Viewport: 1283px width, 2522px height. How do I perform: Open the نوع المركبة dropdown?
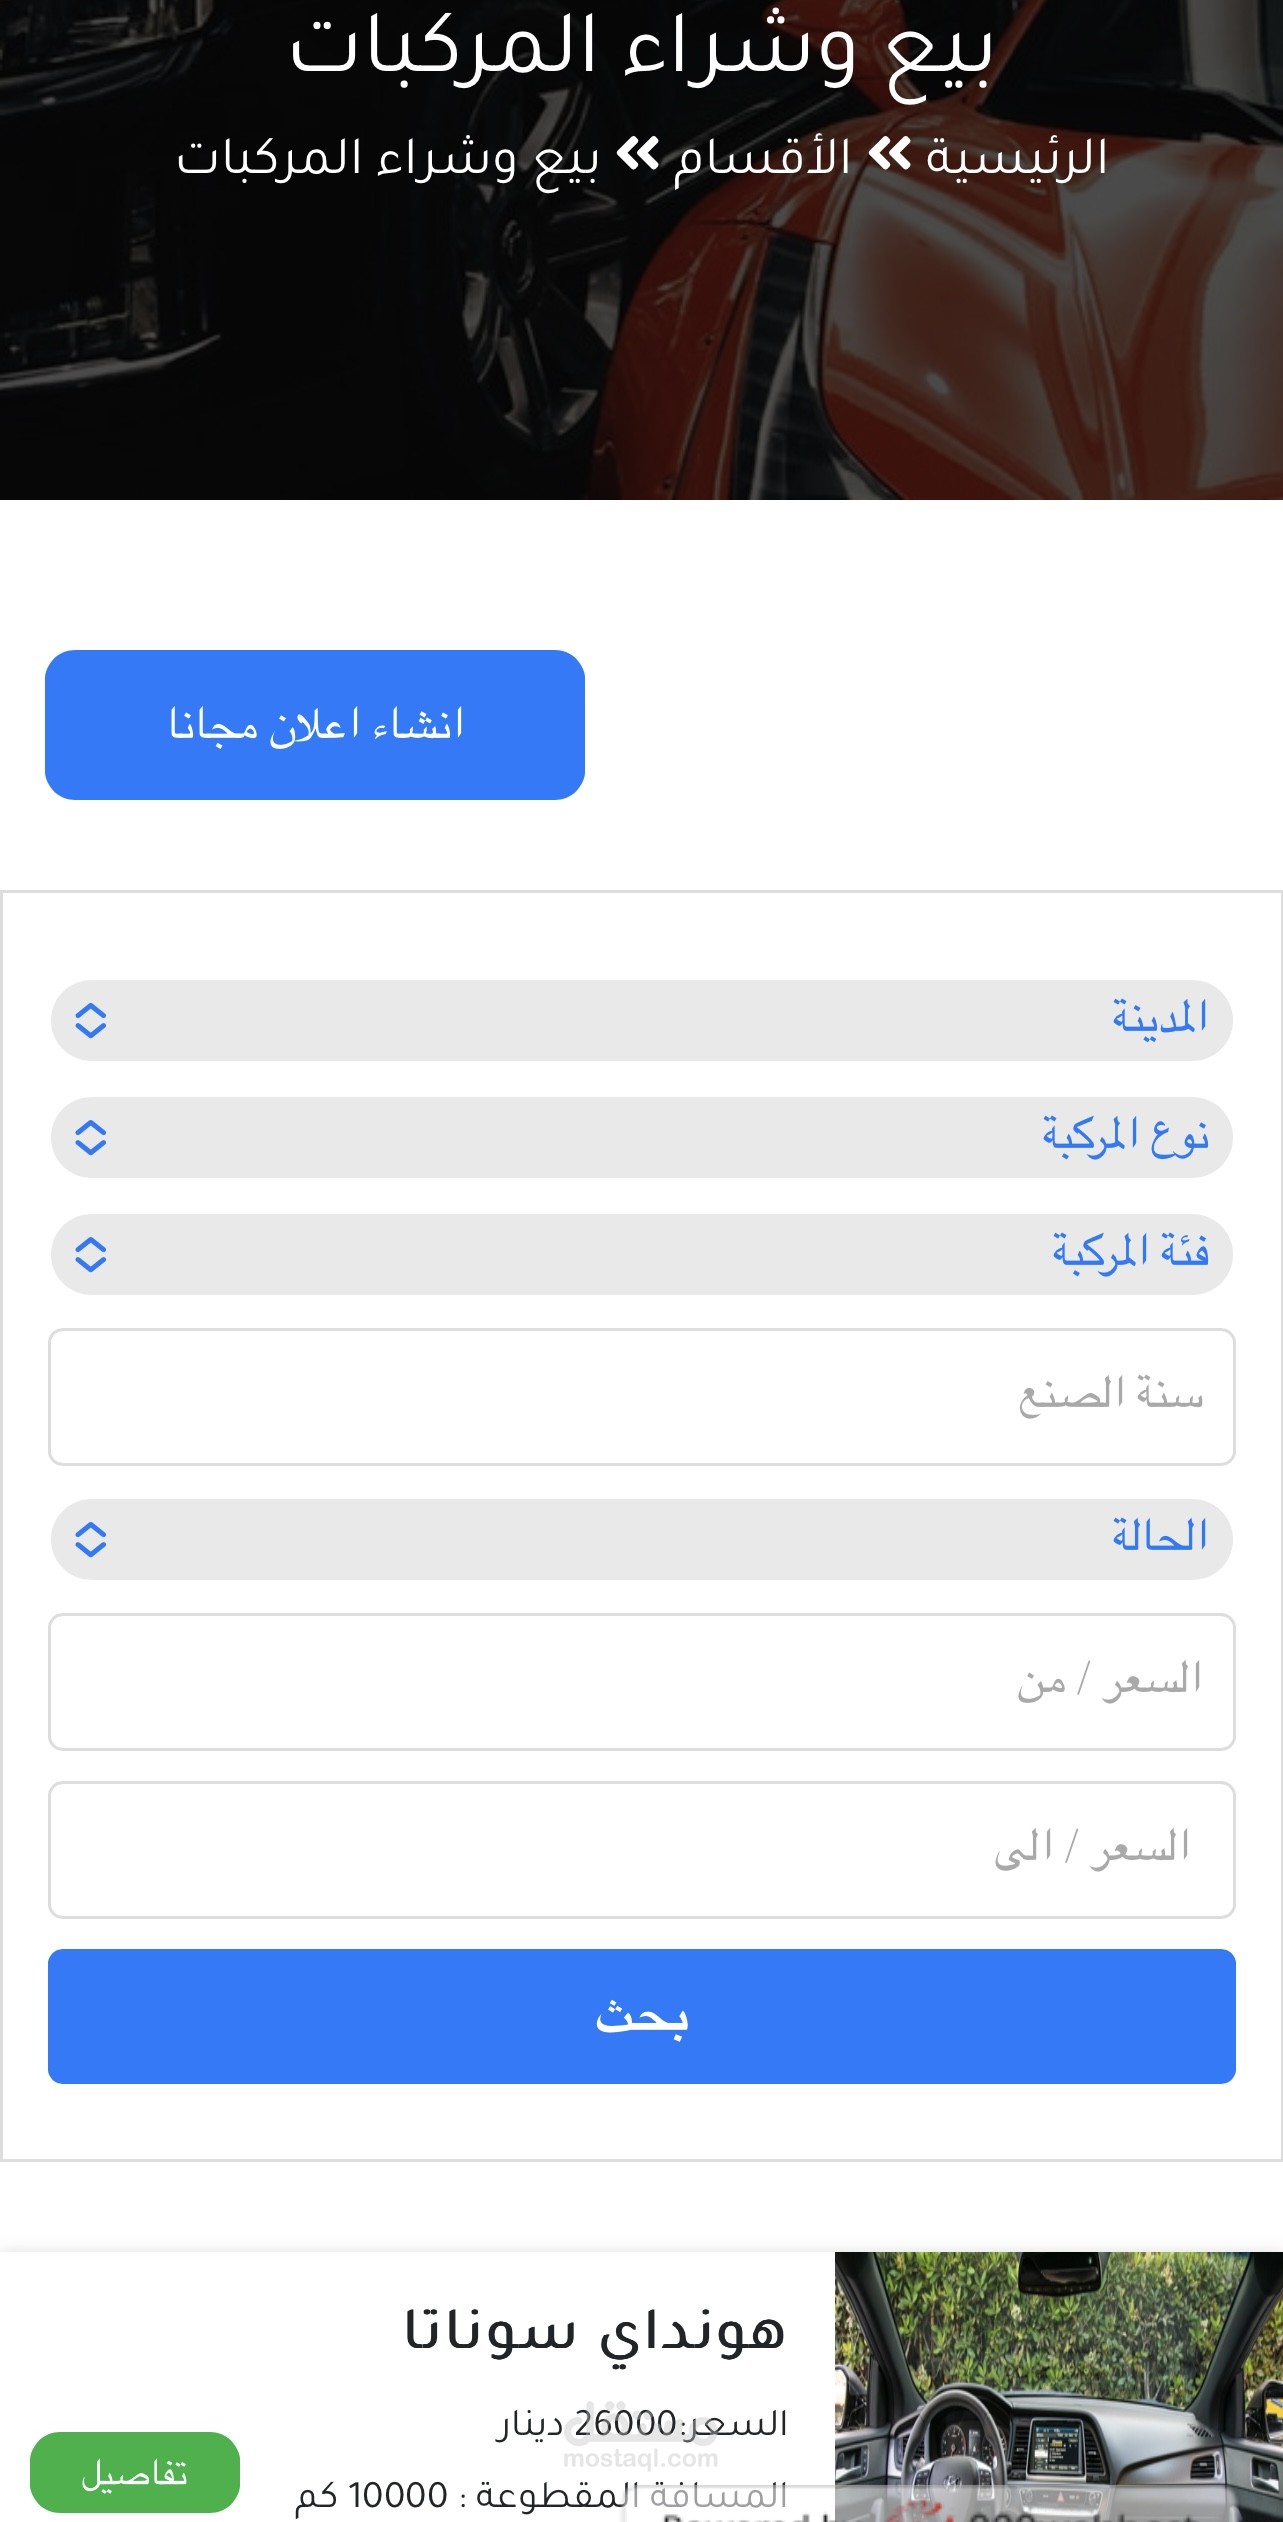click(x=641, y=1137)
